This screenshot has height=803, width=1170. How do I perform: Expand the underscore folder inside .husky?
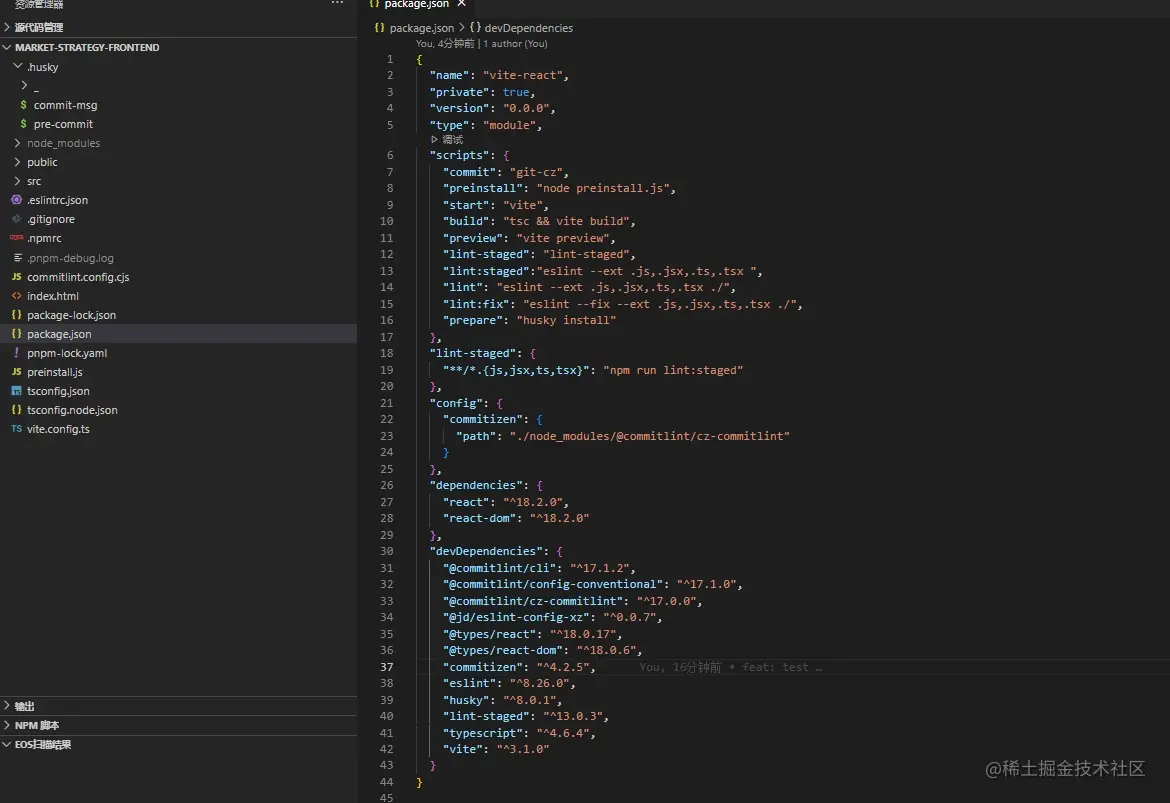click(x=179, y=86)
